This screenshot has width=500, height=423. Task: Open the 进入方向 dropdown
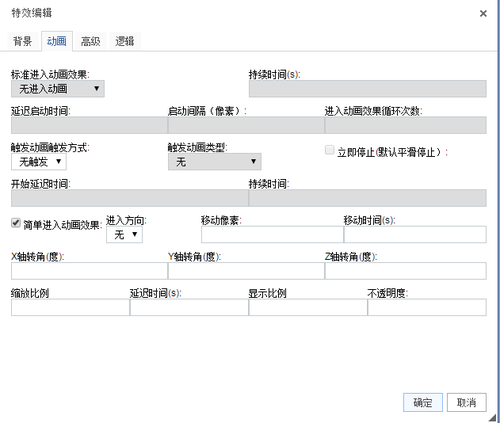click(124, 235)
